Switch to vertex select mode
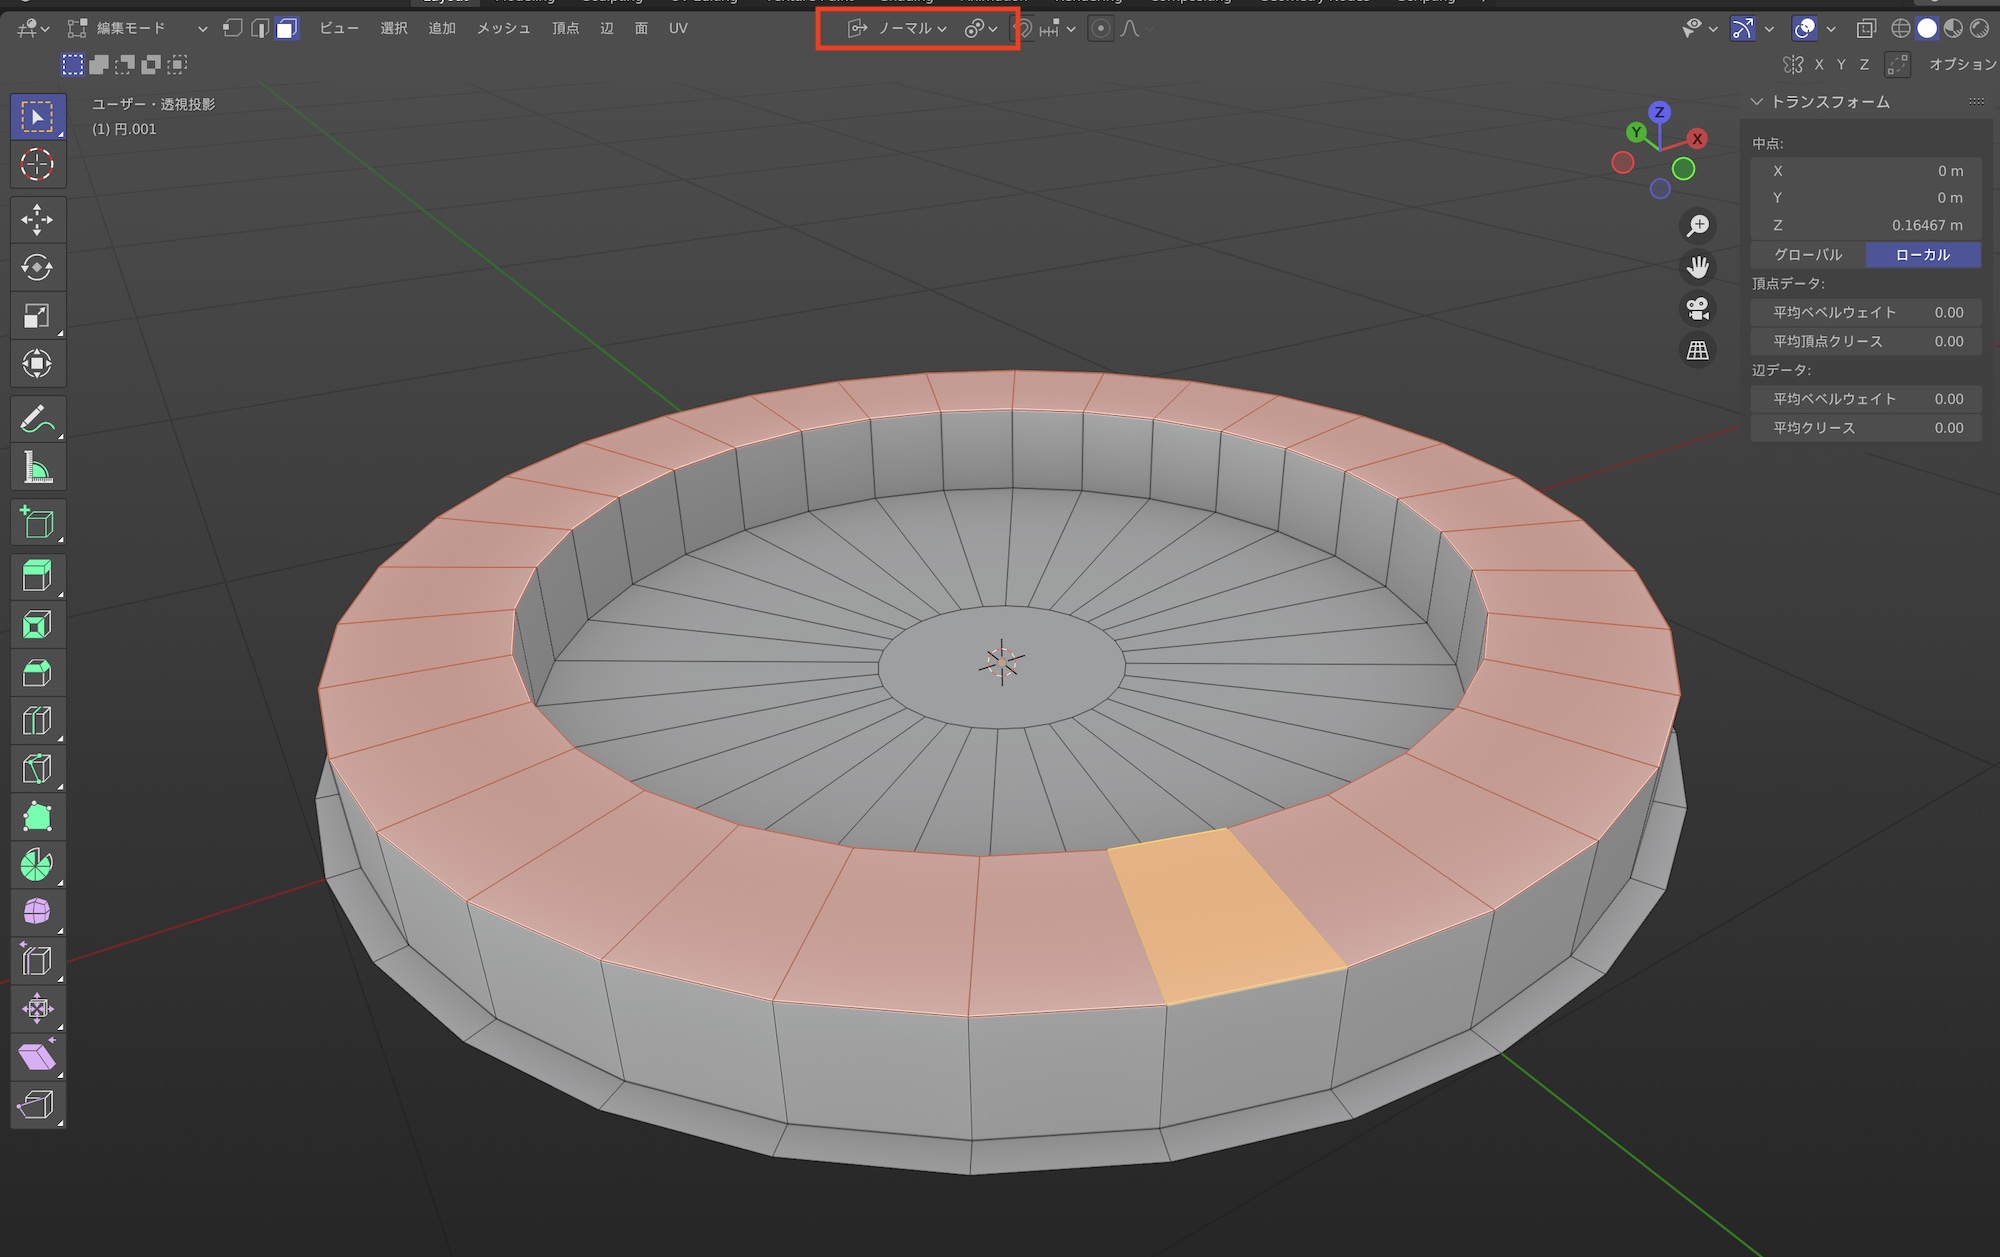This screenshot has height=1257, width=2000. pos(232,29)
